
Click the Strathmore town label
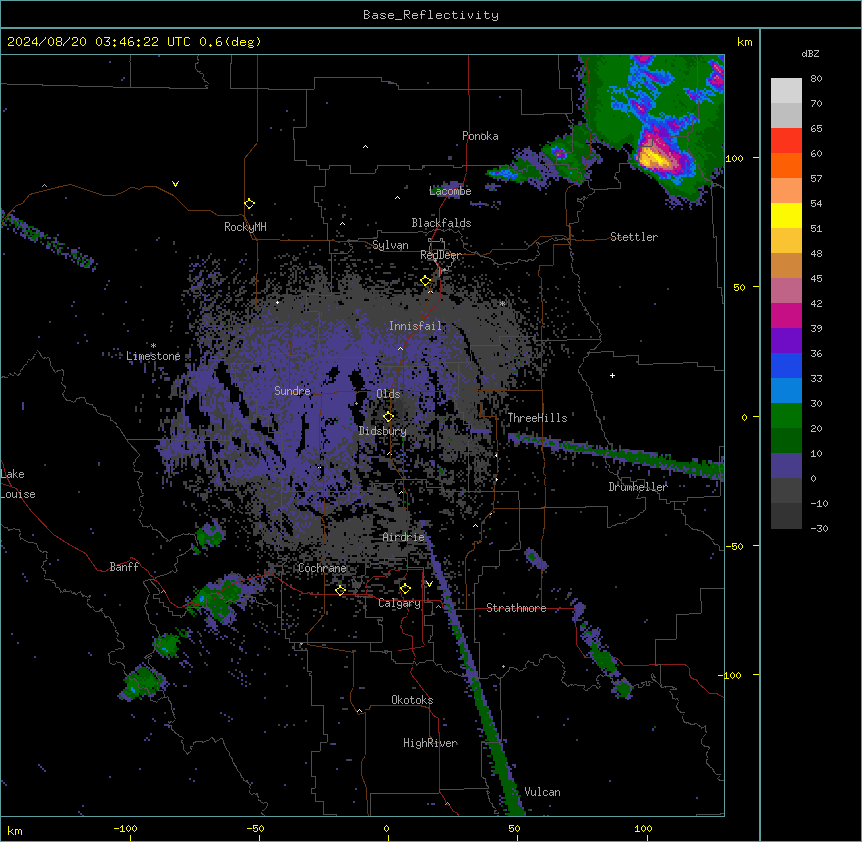(516, 608)
